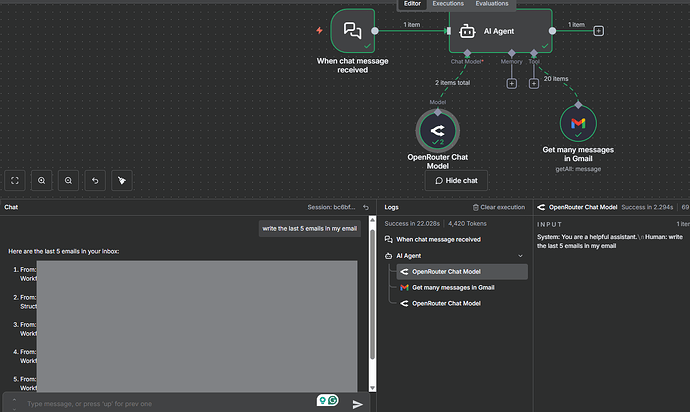Collapse the AI Agent log entry

520,256
